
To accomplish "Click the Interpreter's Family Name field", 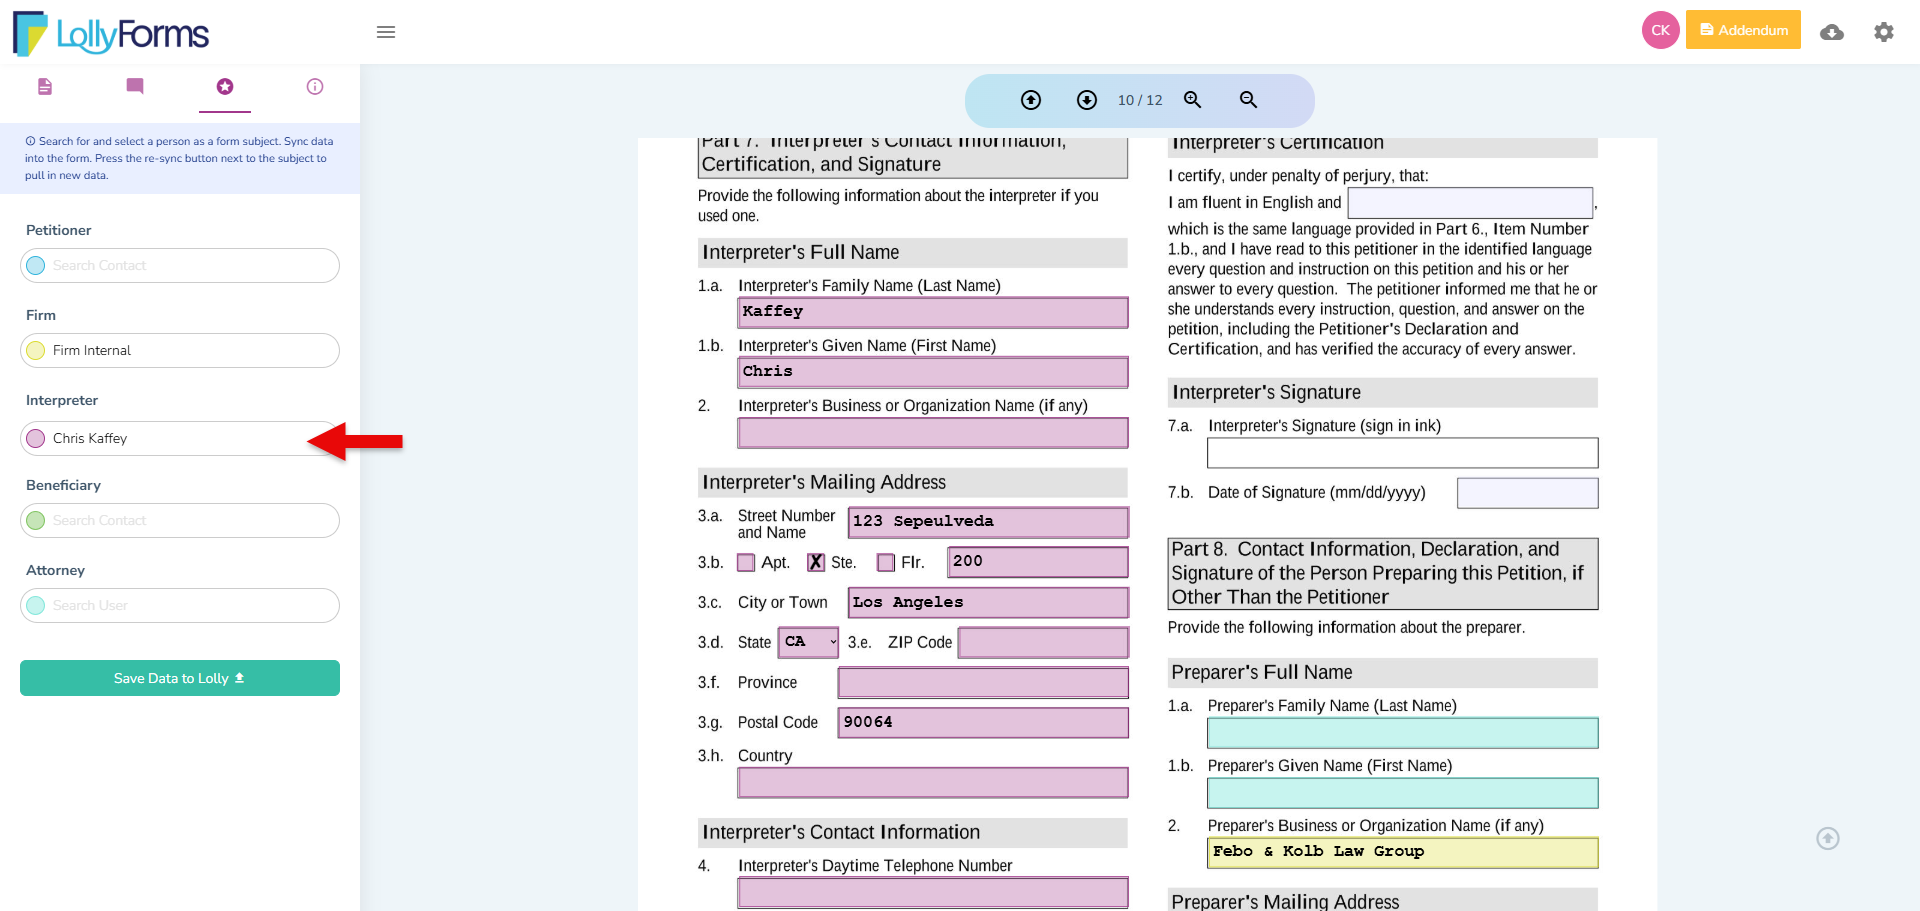I will click(933, 312).
